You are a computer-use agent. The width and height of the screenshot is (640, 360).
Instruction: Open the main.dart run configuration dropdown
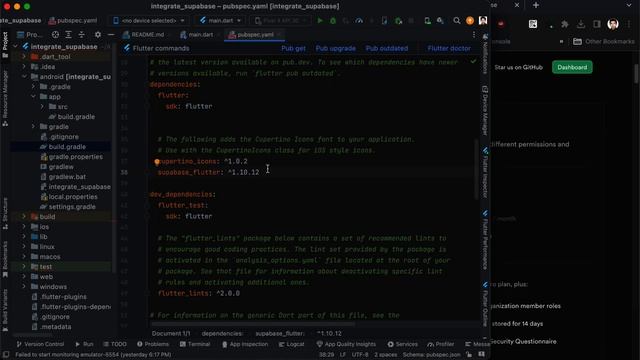click(221, 20)
